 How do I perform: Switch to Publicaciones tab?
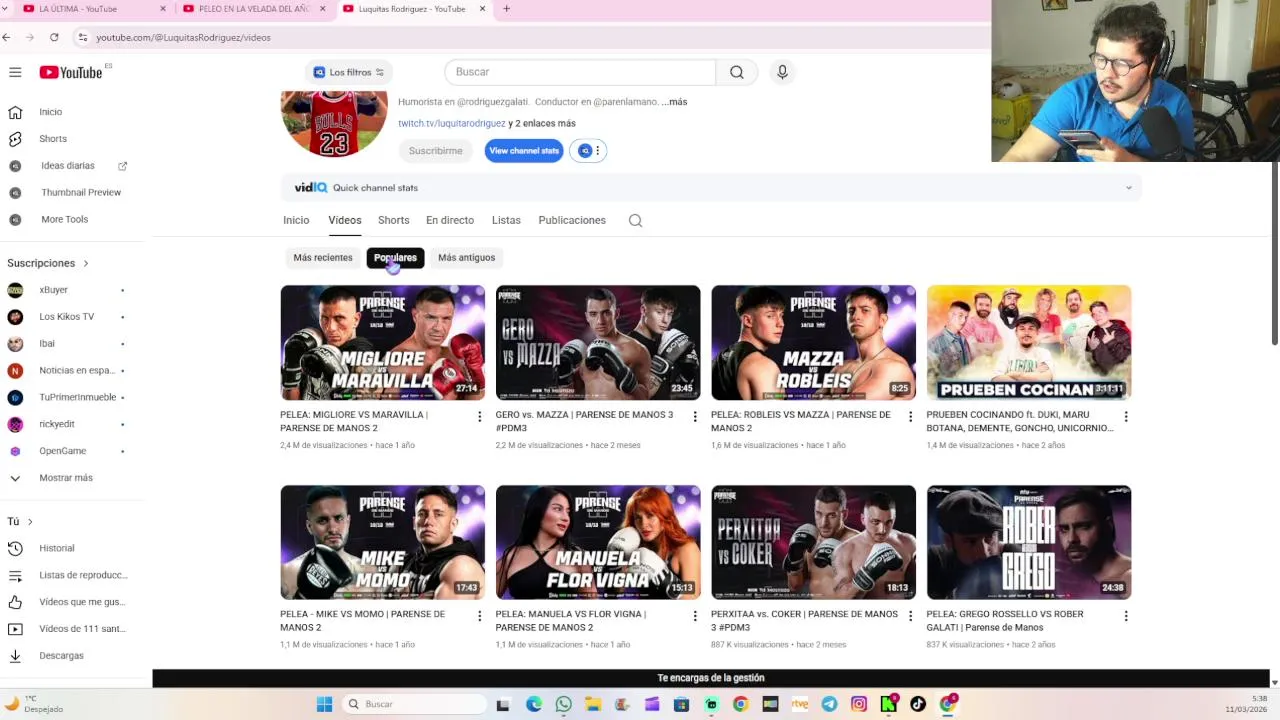[572, 220]
